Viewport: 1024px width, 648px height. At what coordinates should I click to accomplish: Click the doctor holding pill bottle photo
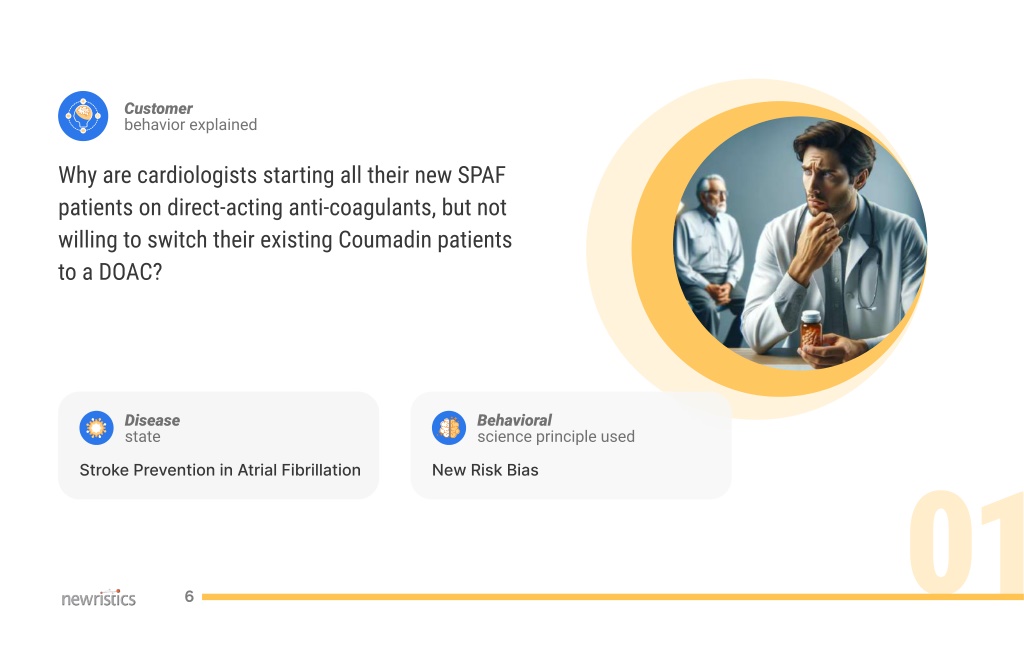tap(800, 243)
